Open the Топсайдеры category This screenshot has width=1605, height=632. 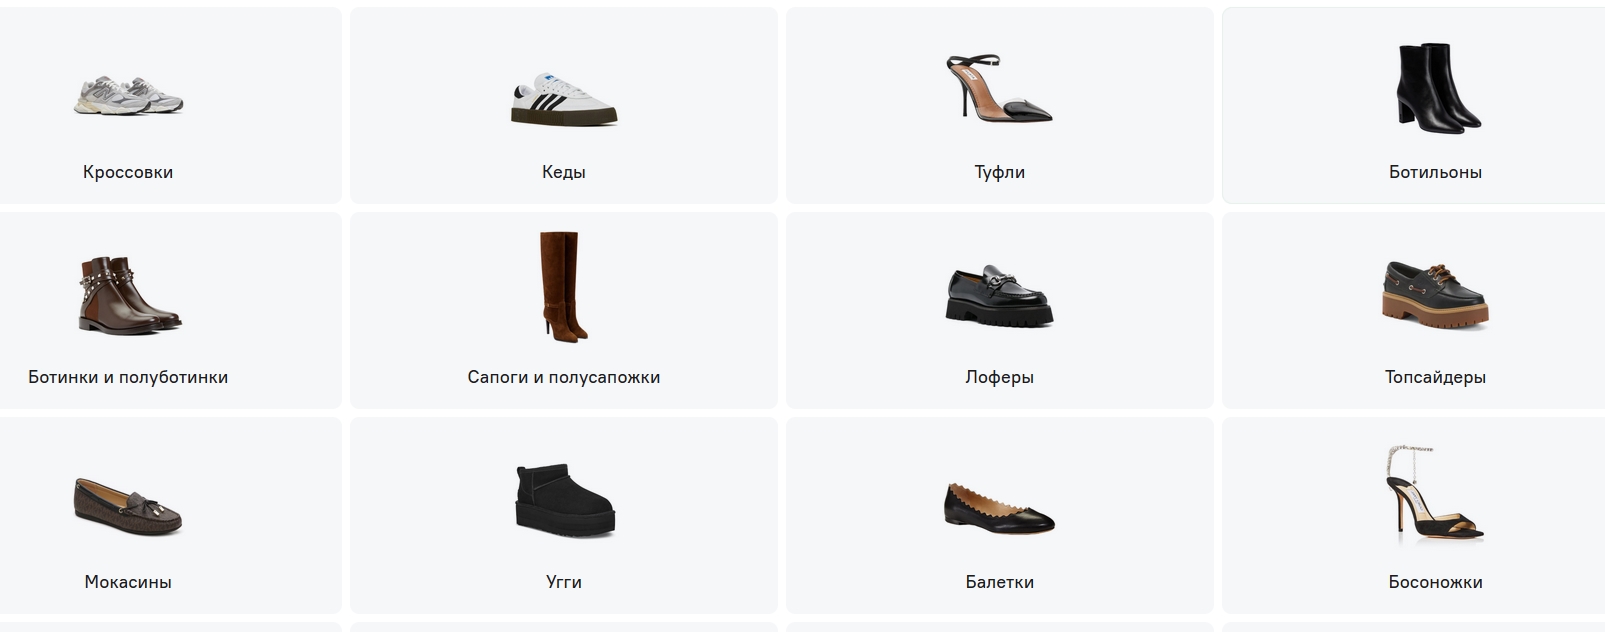tap(1435, 377)
